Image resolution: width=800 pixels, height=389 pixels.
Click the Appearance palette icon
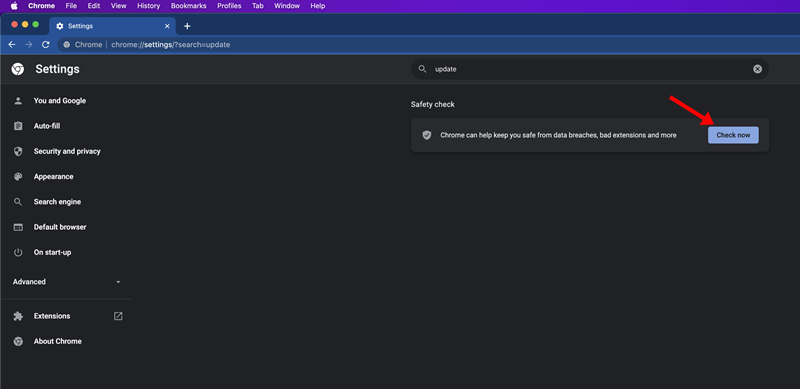point(18,177)
